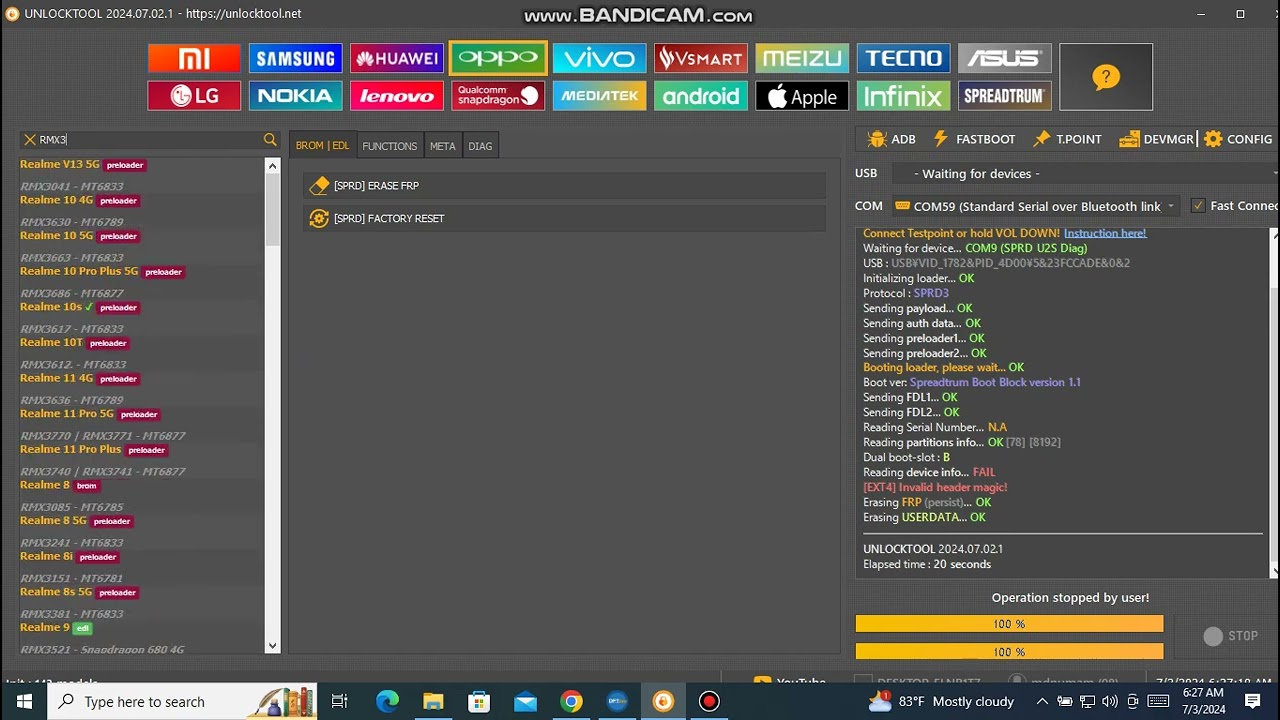
Task: Switch to the DIAG tab
Action: pyautogui.click(x=480, y=146)
